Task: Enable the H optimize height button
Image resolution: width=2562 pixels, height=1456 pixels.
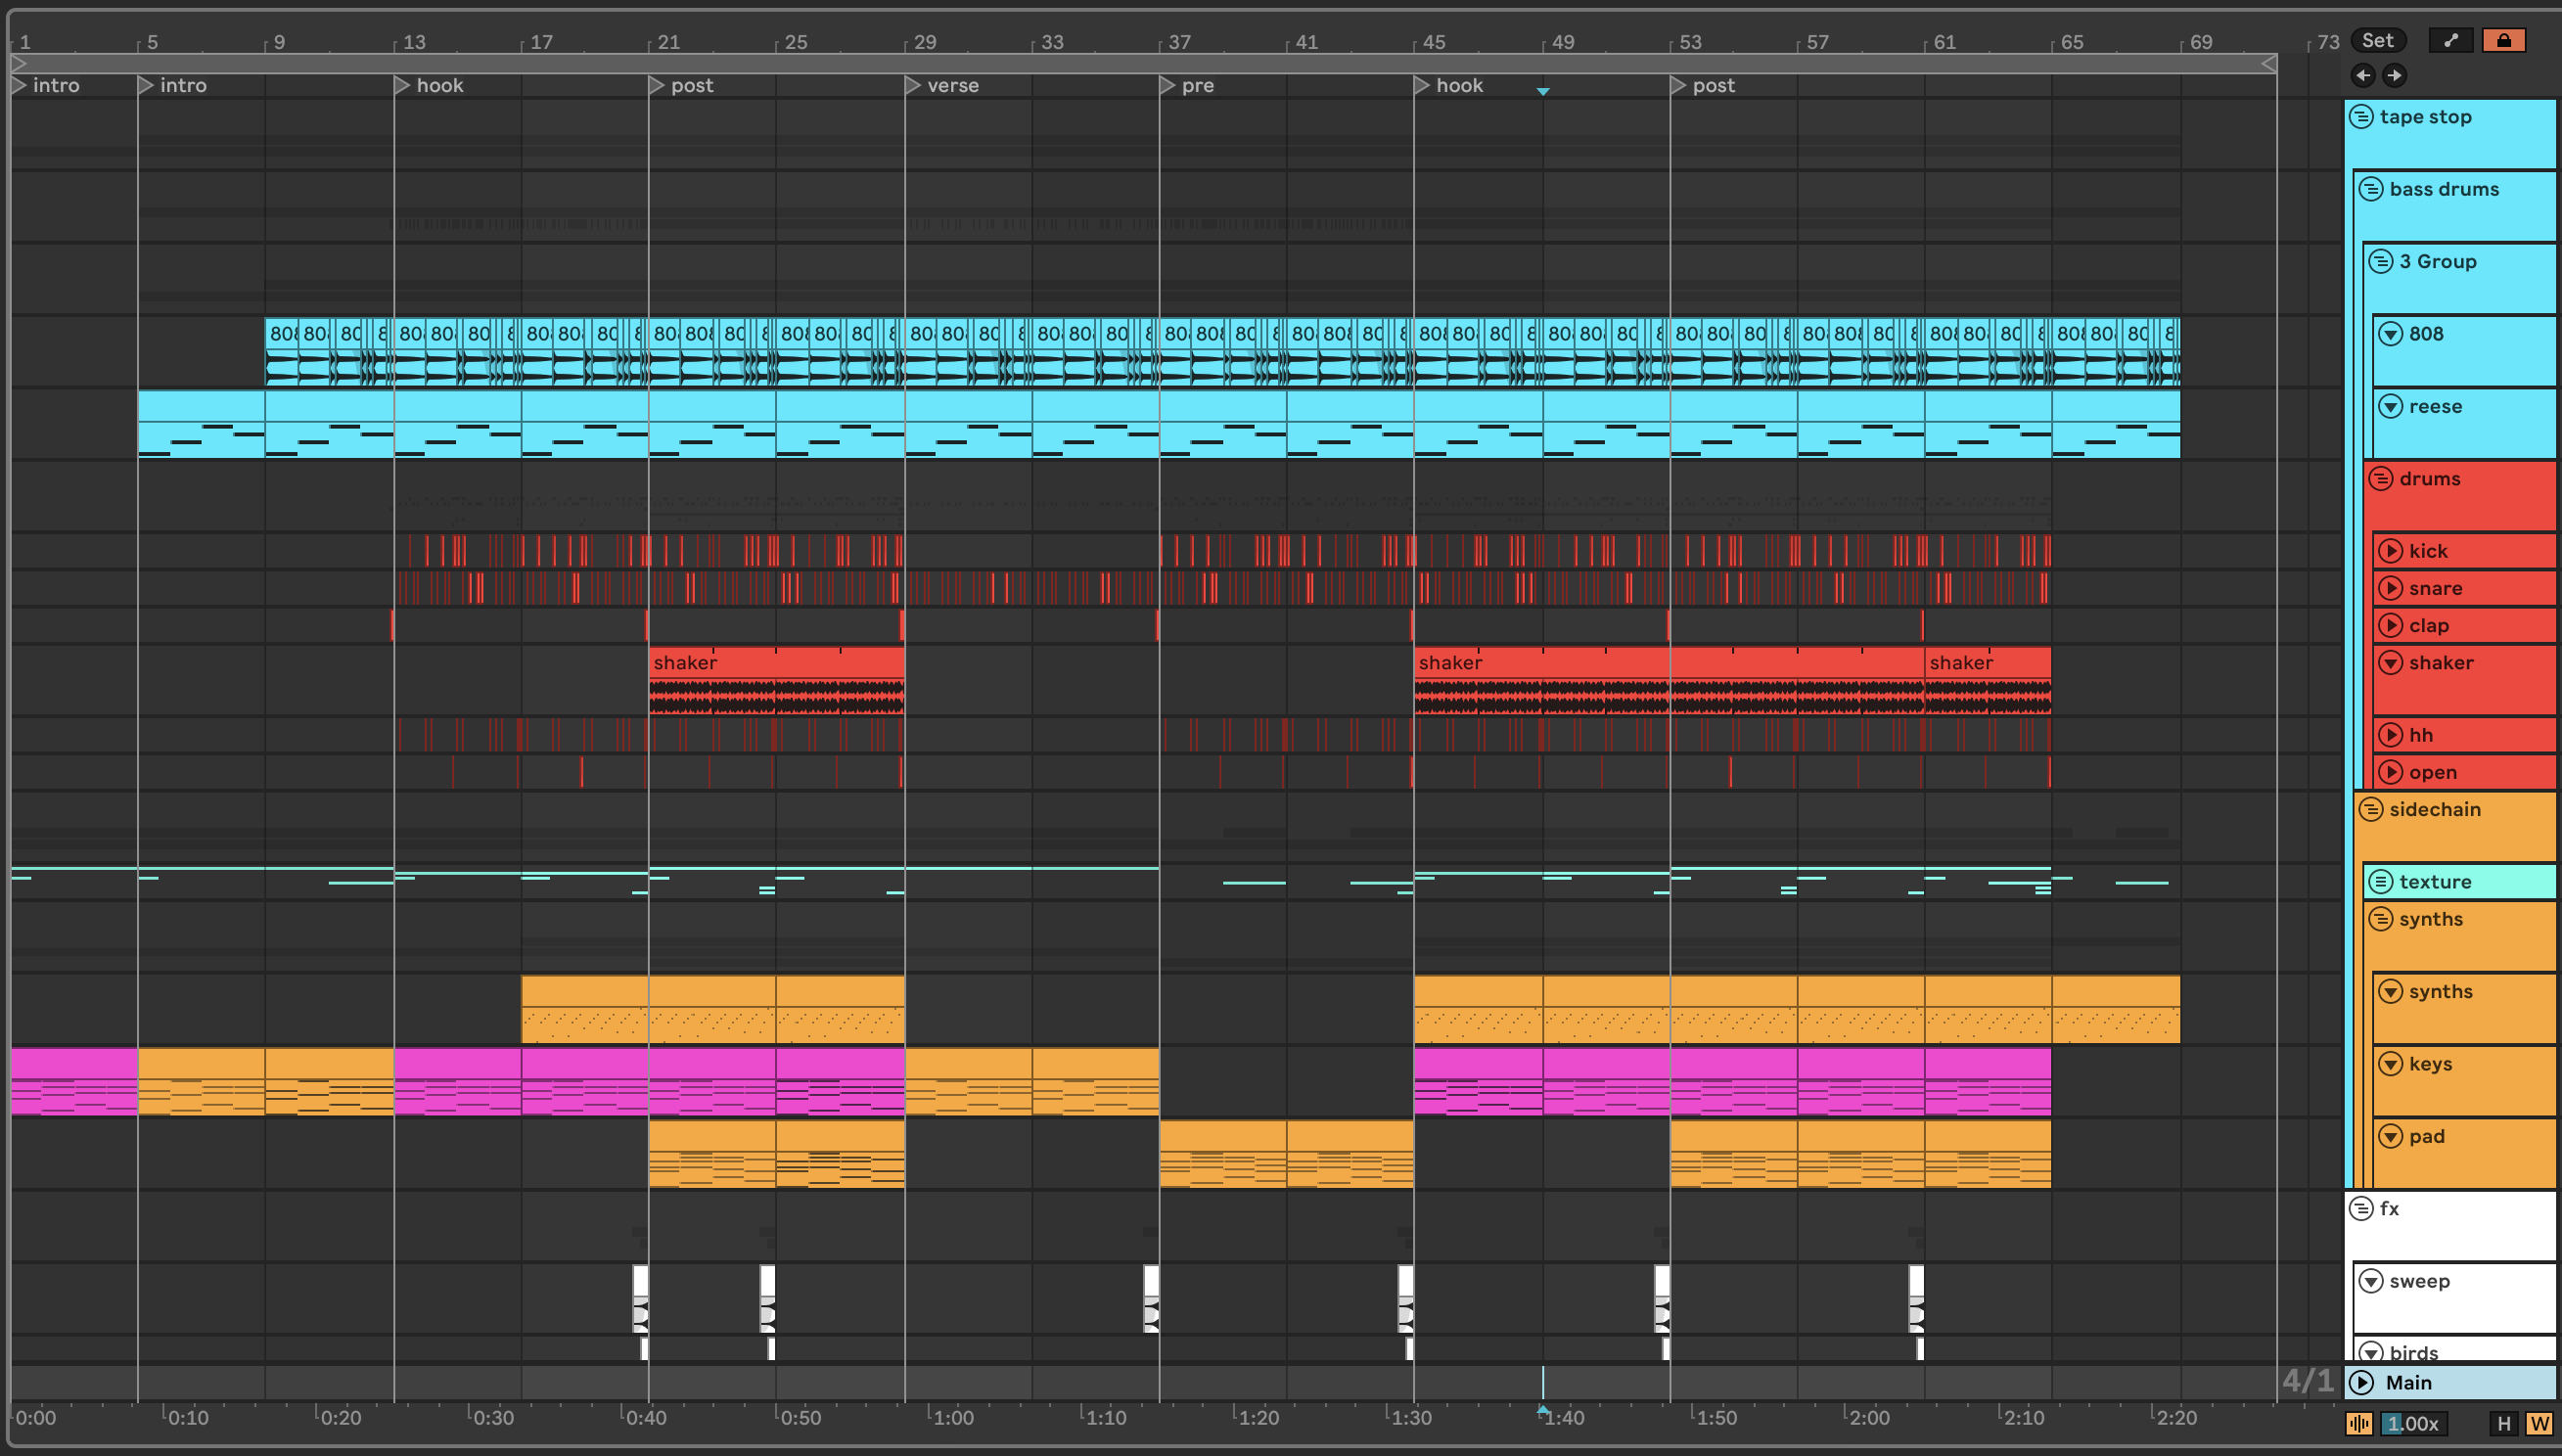Action: 2504,1424
